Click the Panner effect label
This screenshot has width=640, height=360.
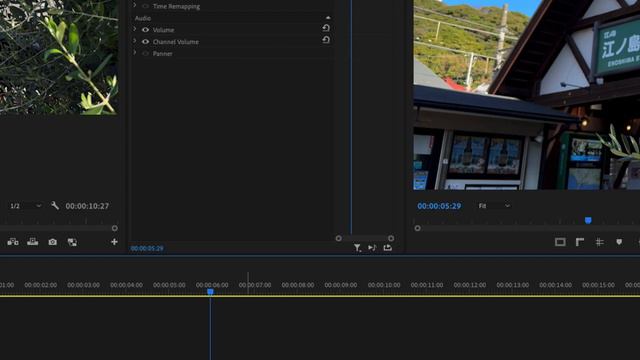162,53
